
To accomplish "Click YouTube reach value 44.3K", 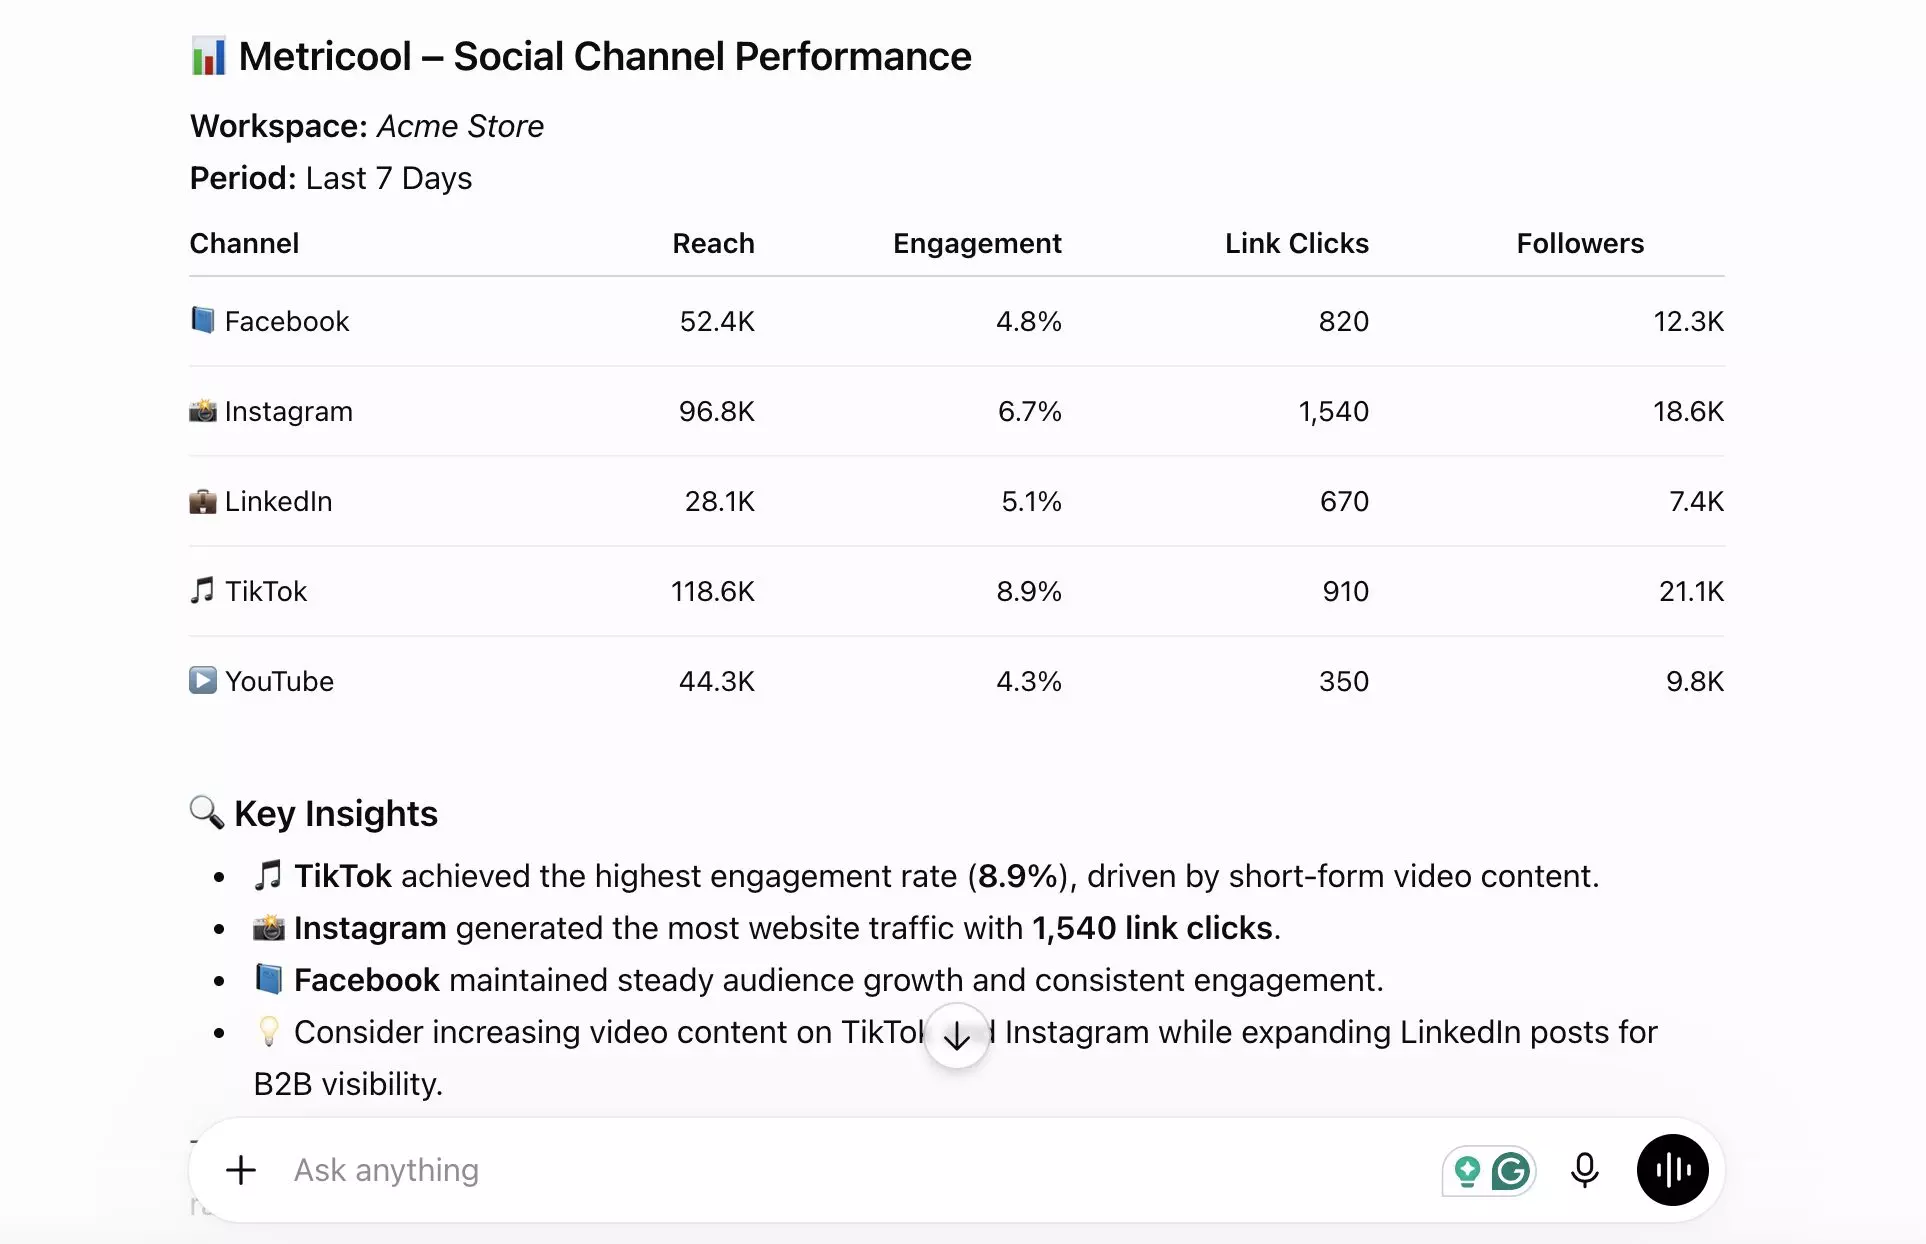I will pyautogui.click(x=717, y=681).
